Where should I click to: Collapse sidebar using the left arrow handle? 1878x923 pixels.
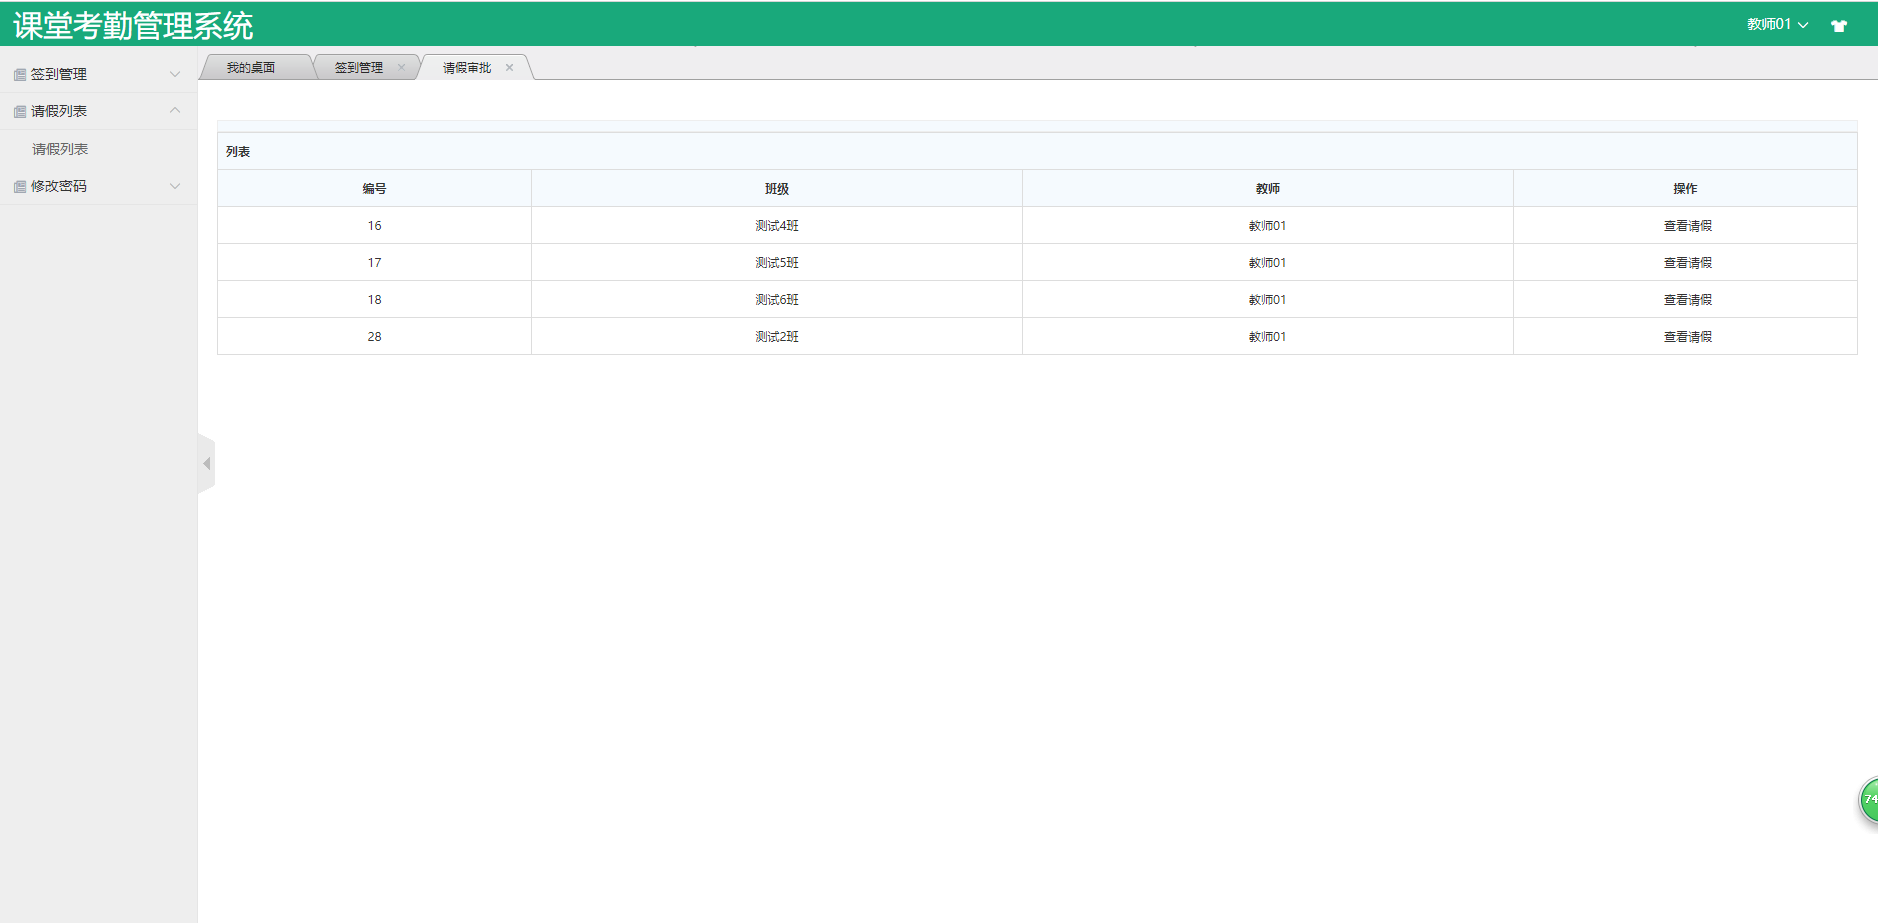tap(207, 463)
